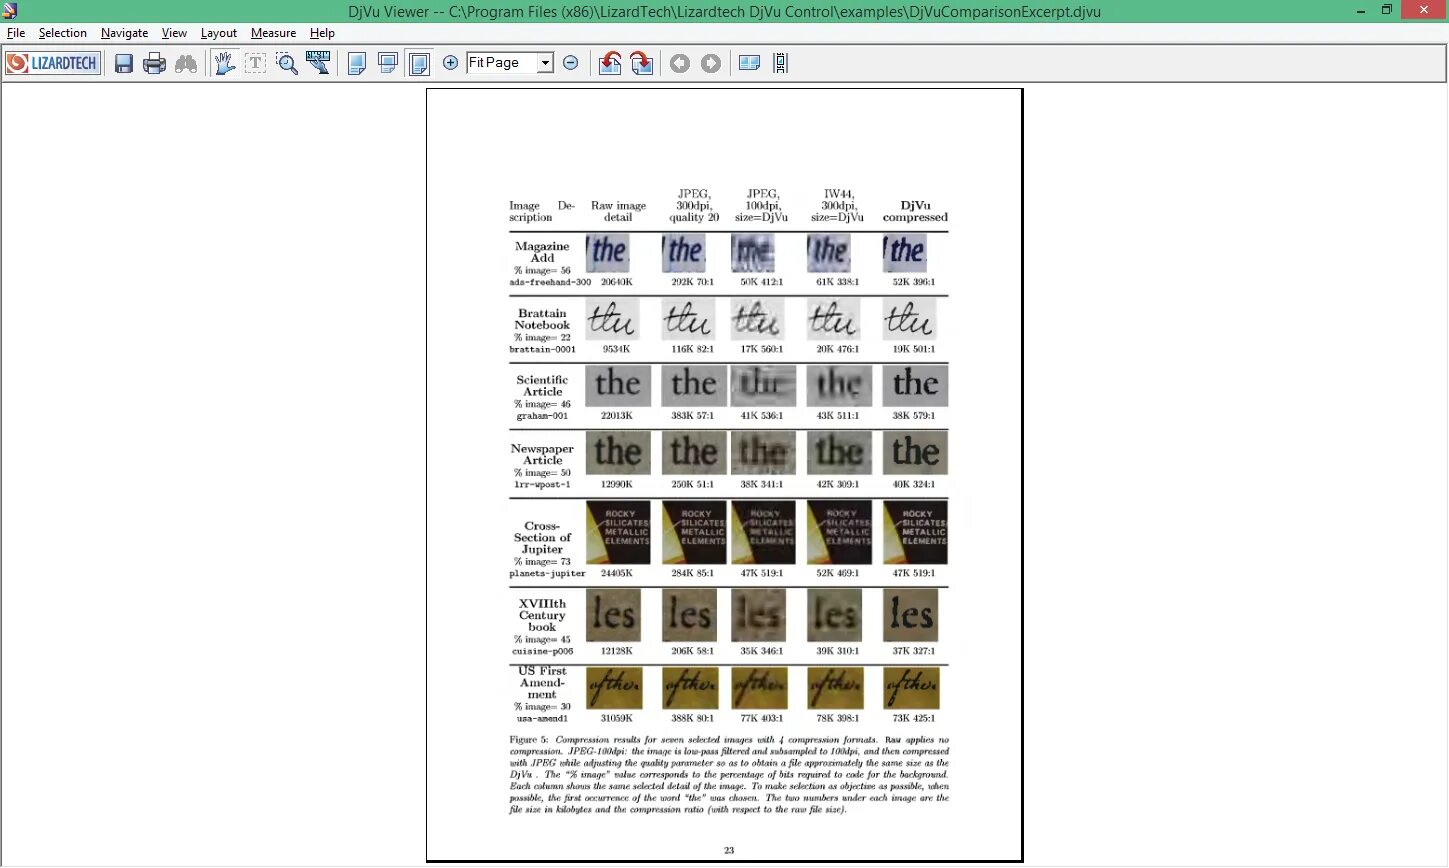
Task: Toggle the thumbnails panel icon
Action: pyautogui.click(x=749, y=64)
